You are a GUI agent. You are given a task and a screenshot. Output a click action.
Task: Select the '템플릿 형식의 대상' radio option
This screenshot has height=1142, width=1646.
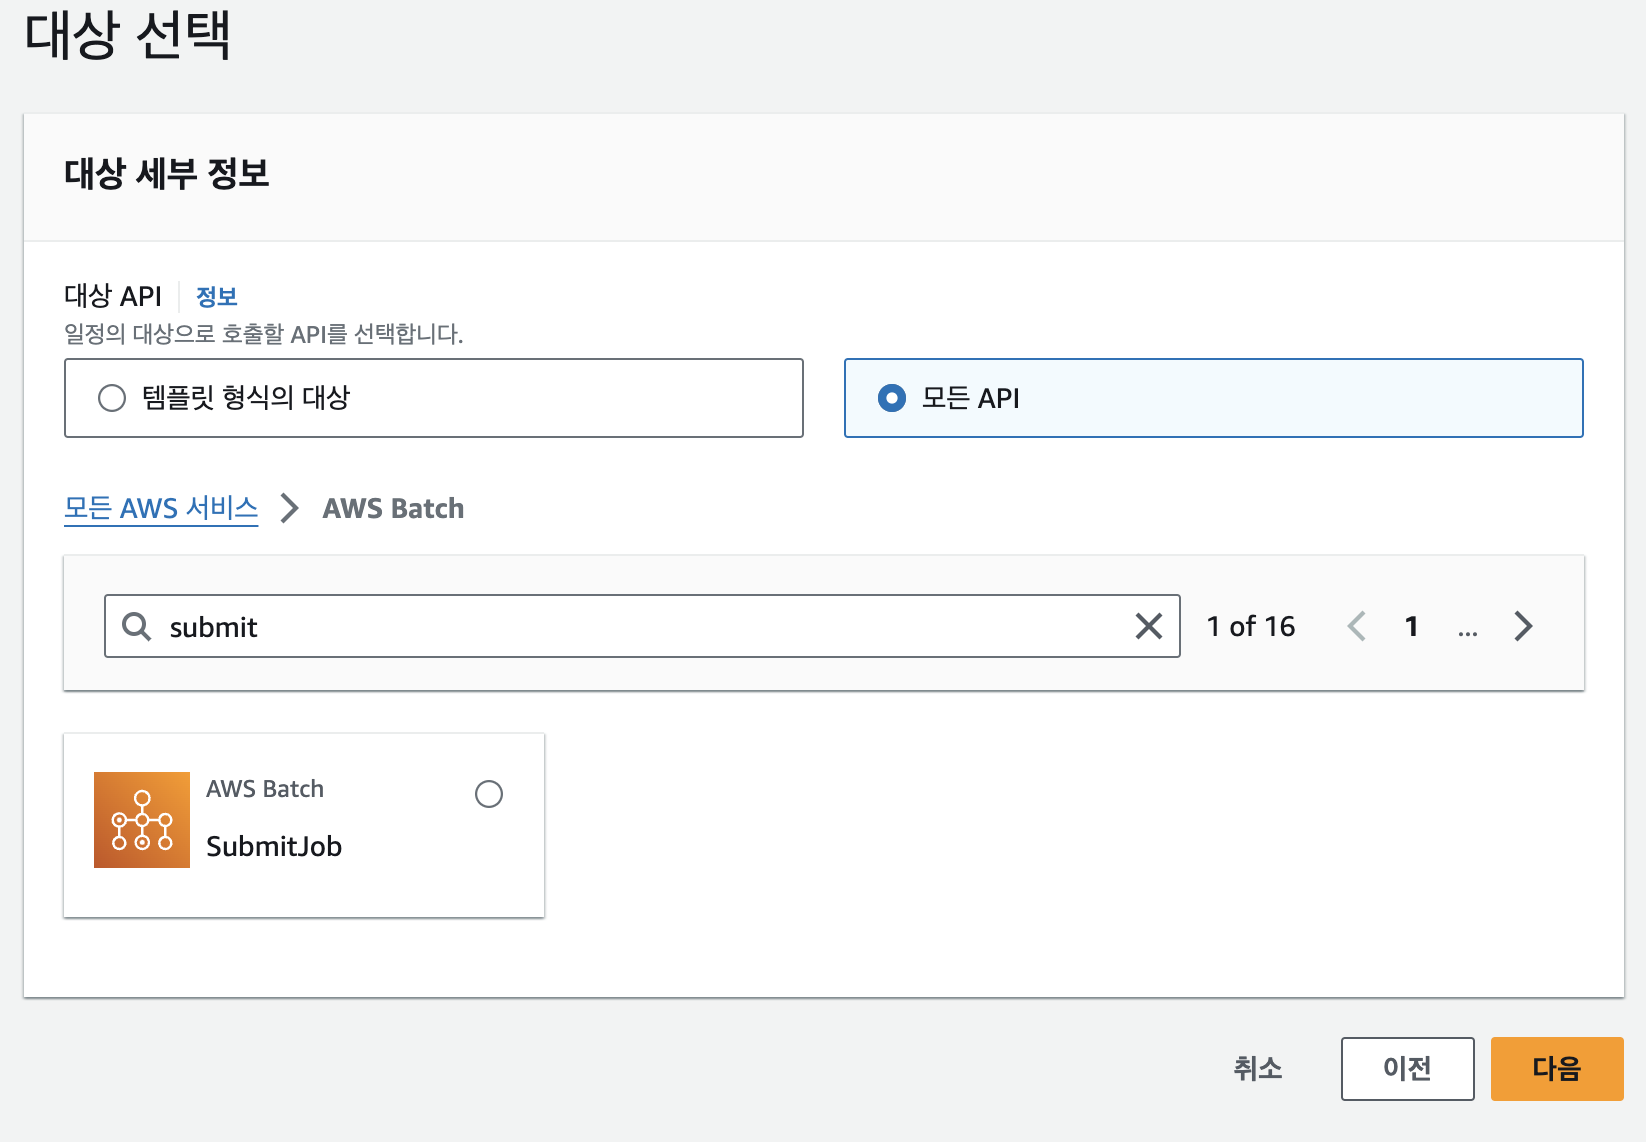pos(112,398)
